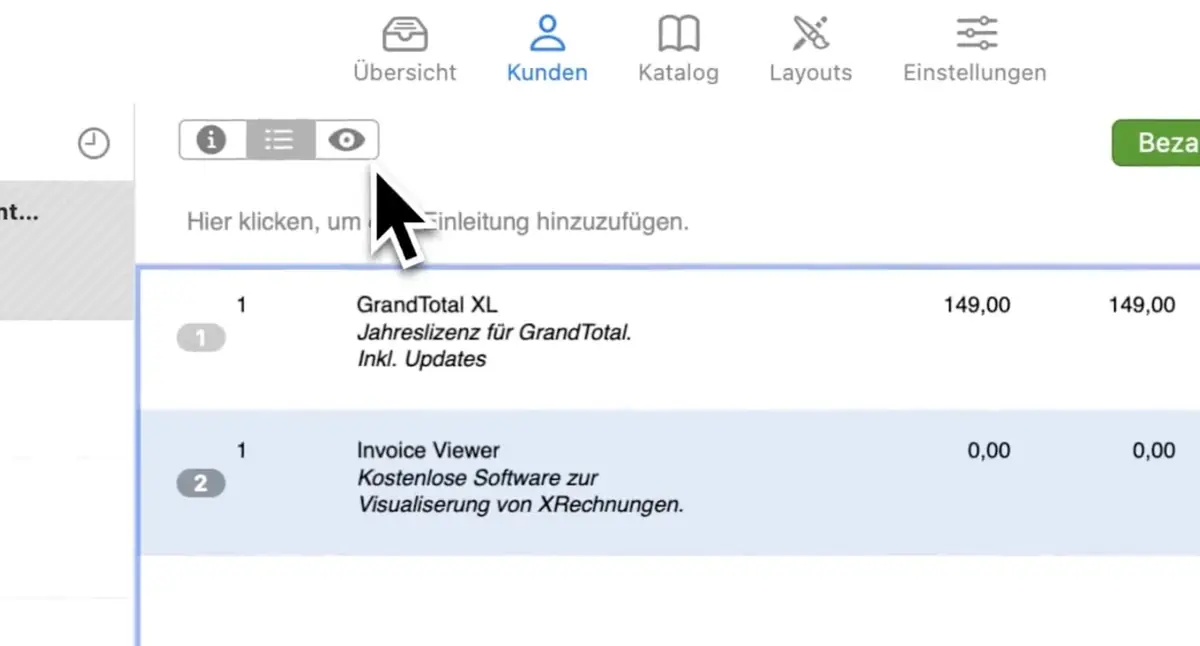This screenshot has width=1200, height=646.
Task: Click the total 0,00 of Invoice Viewer
Action: click(1154, 451)
